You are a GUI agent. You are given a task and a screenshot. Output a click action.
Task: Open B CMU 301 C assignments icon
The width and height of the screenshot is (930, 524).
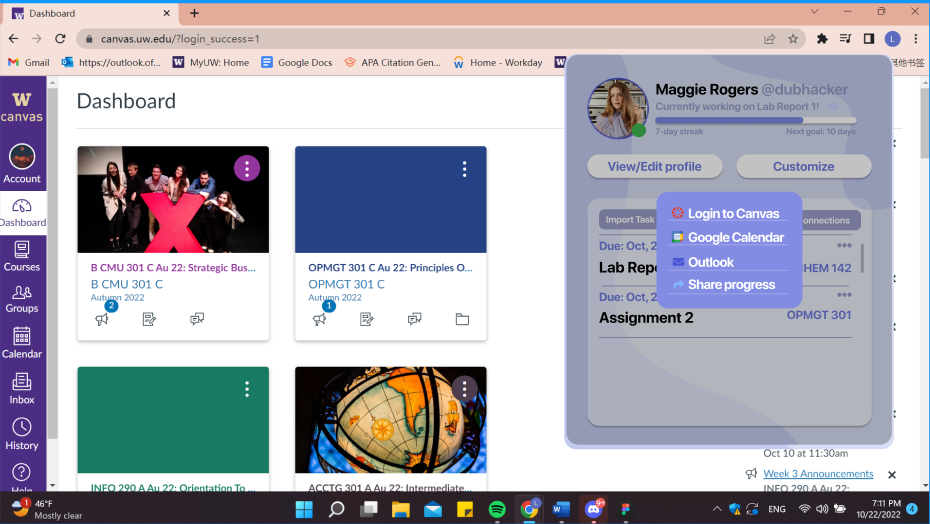149,319
